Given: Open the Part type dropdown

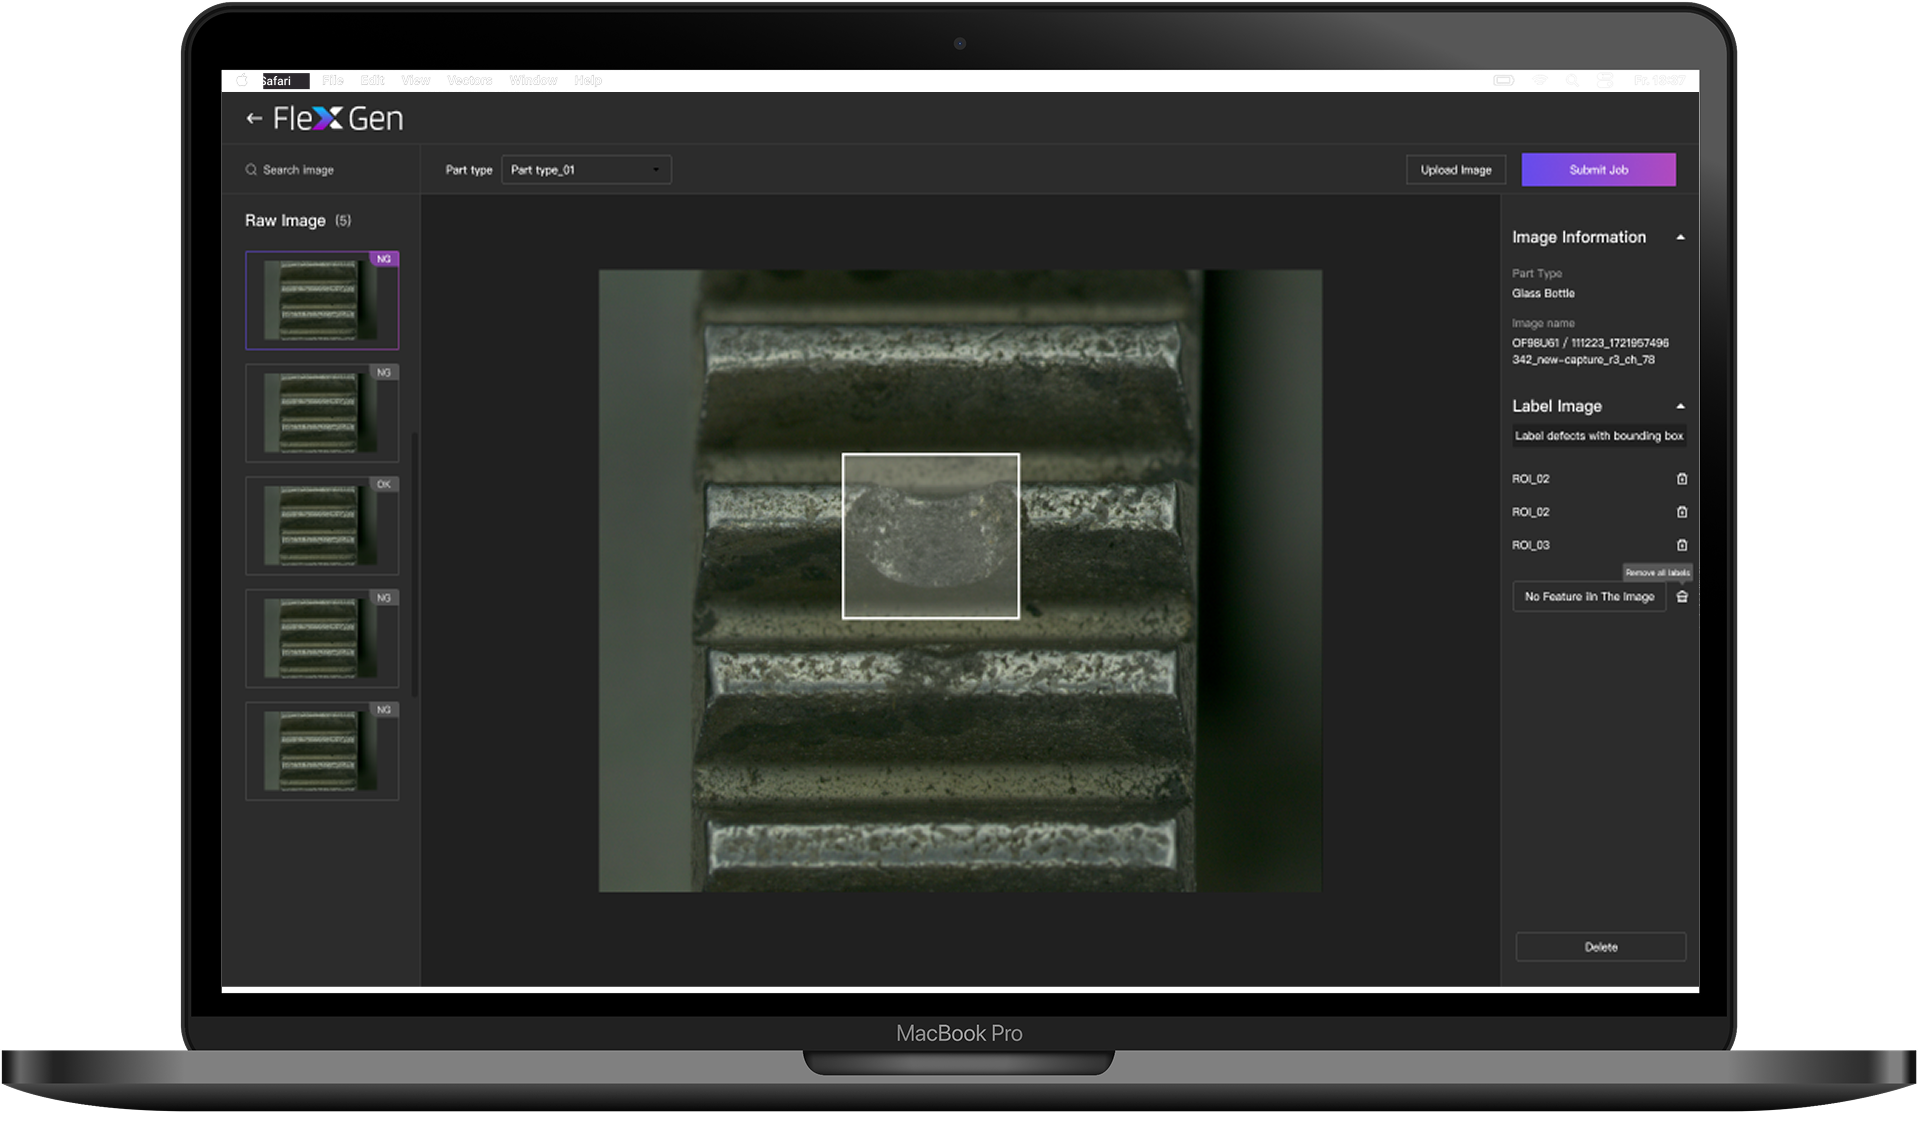Looking at the screenshot, I should [x=586, y=170].
